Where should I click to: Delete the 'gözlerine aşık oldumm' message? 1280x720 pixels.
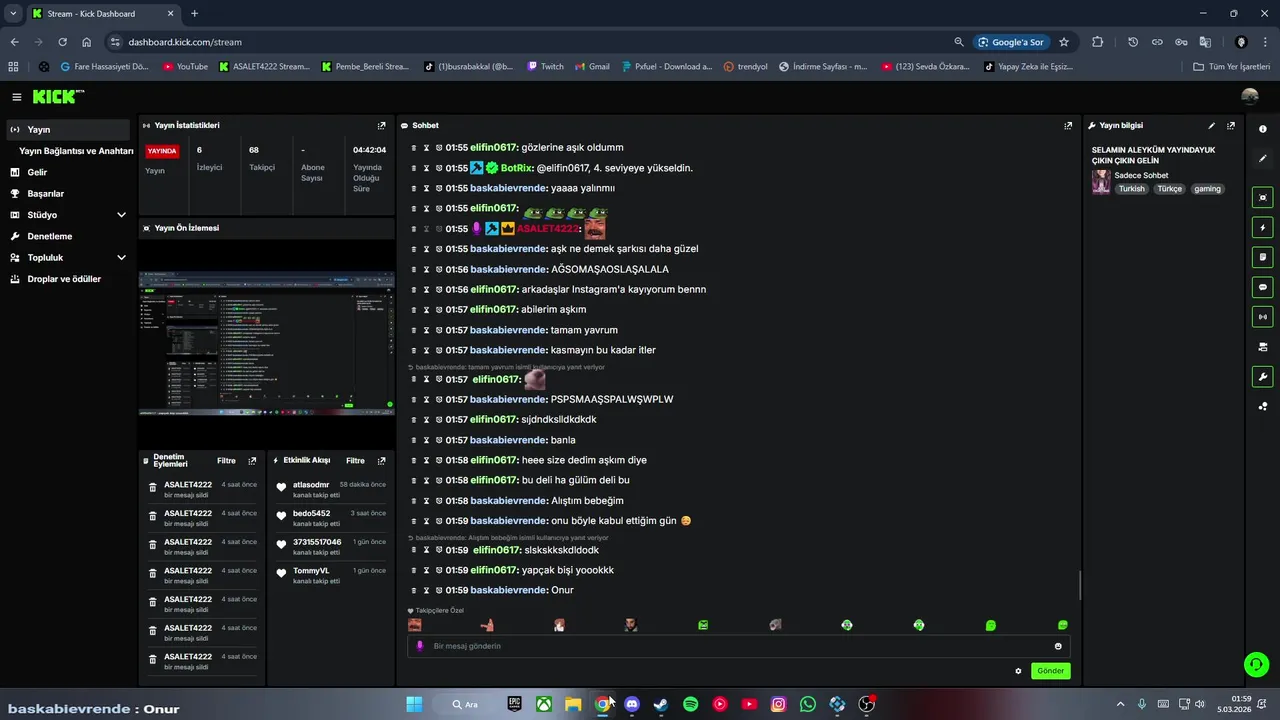tap(414, 147)
